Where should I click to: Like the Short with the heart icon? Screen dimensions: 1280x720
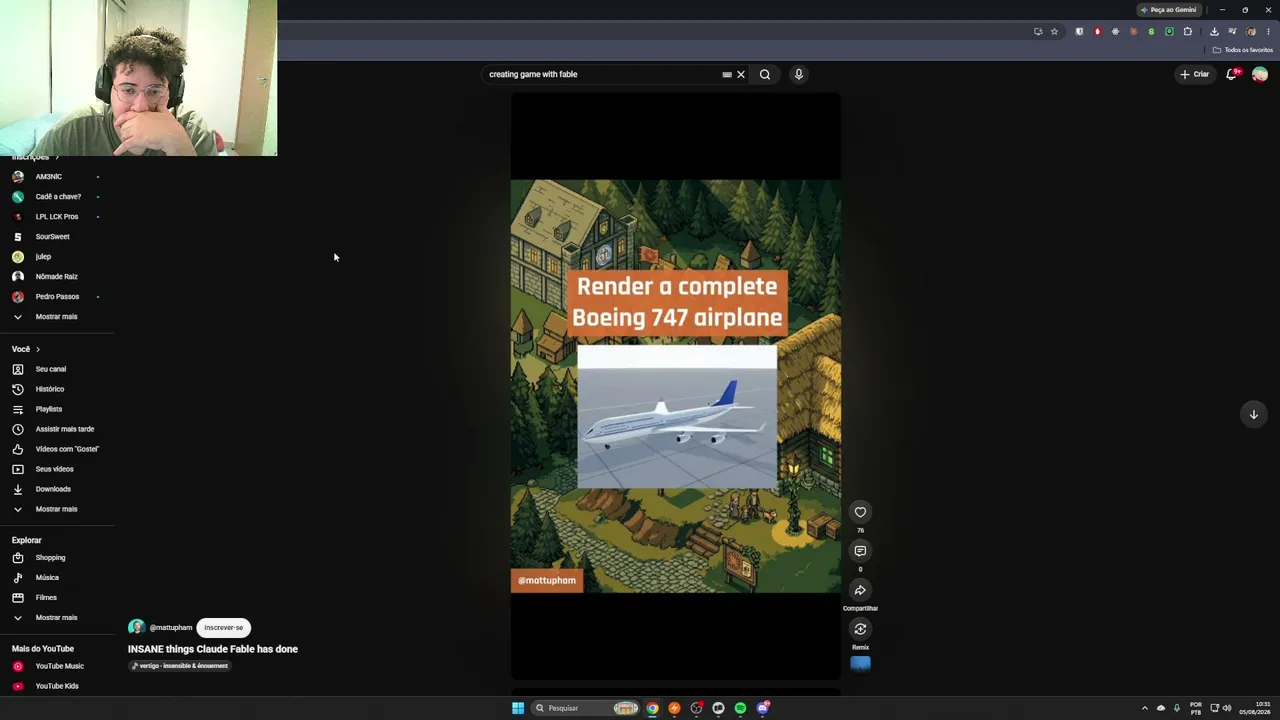(x=860, y=512)
